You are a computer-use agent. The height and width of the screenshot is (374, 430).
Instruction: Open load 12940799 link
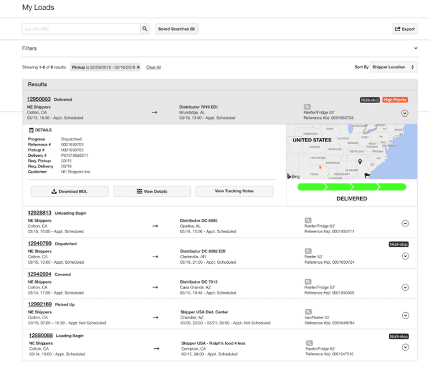(39, 243)
